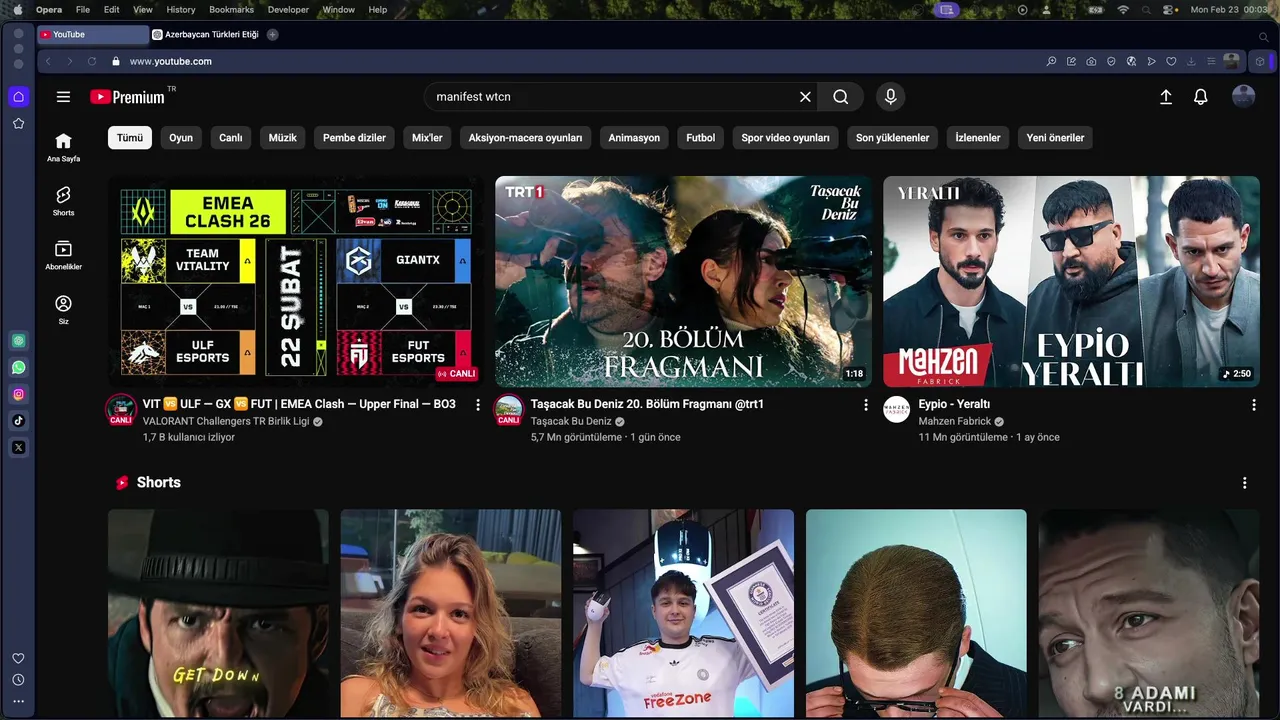Select the Oyun filter chip
Screen dimensions: 1280x720
[181, 138]
